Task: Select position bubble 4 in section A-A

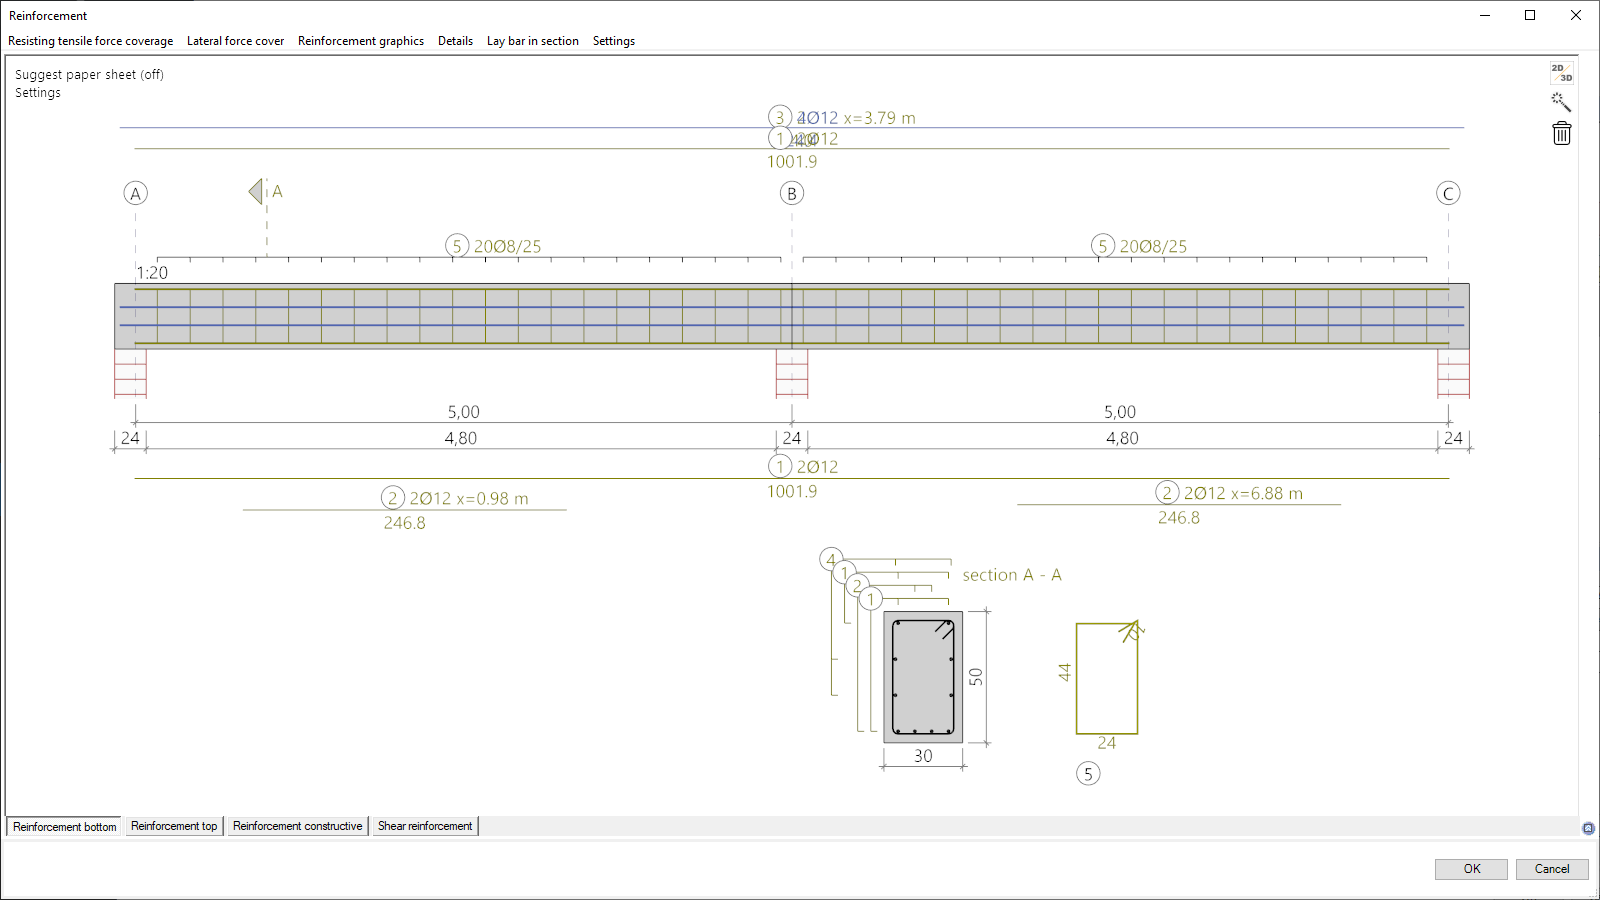Action: point(831,560)
